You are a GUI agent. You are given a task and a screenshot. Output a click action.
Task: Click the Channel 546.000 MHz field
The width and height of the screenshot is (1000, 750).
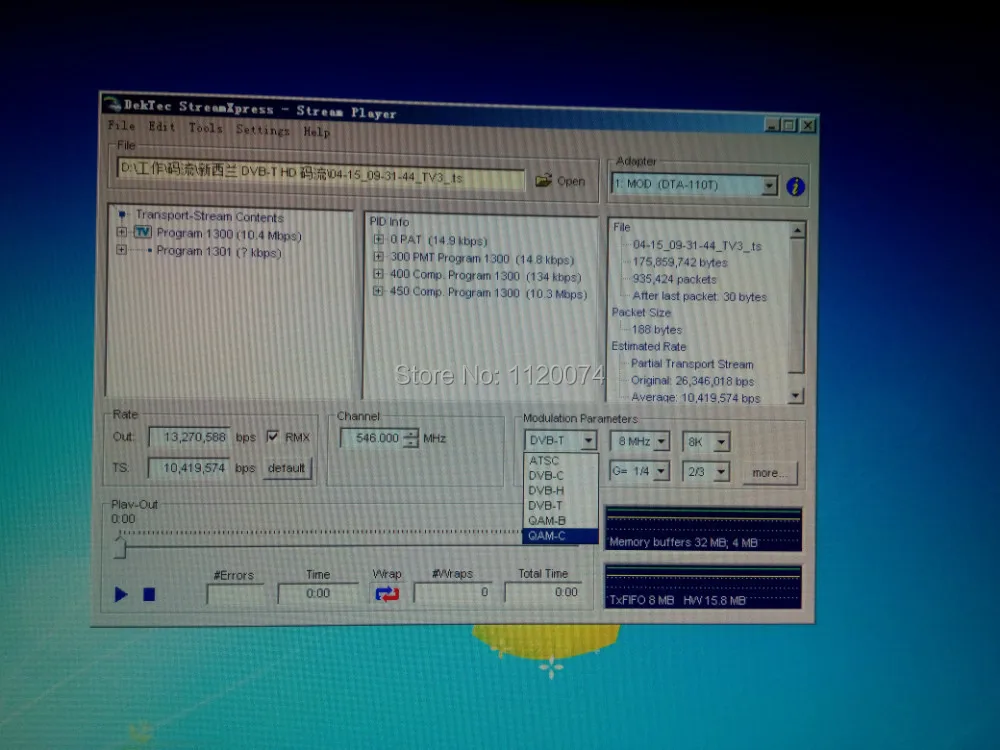pyautogui.click(x=372, y=438)
